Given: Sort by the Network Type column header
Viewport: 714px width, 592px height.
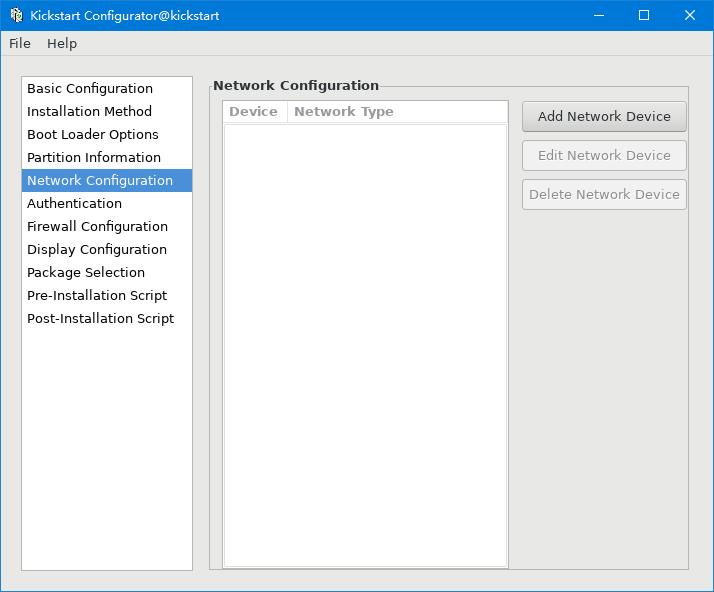Looking at the screenshot, I should (398, 112).
